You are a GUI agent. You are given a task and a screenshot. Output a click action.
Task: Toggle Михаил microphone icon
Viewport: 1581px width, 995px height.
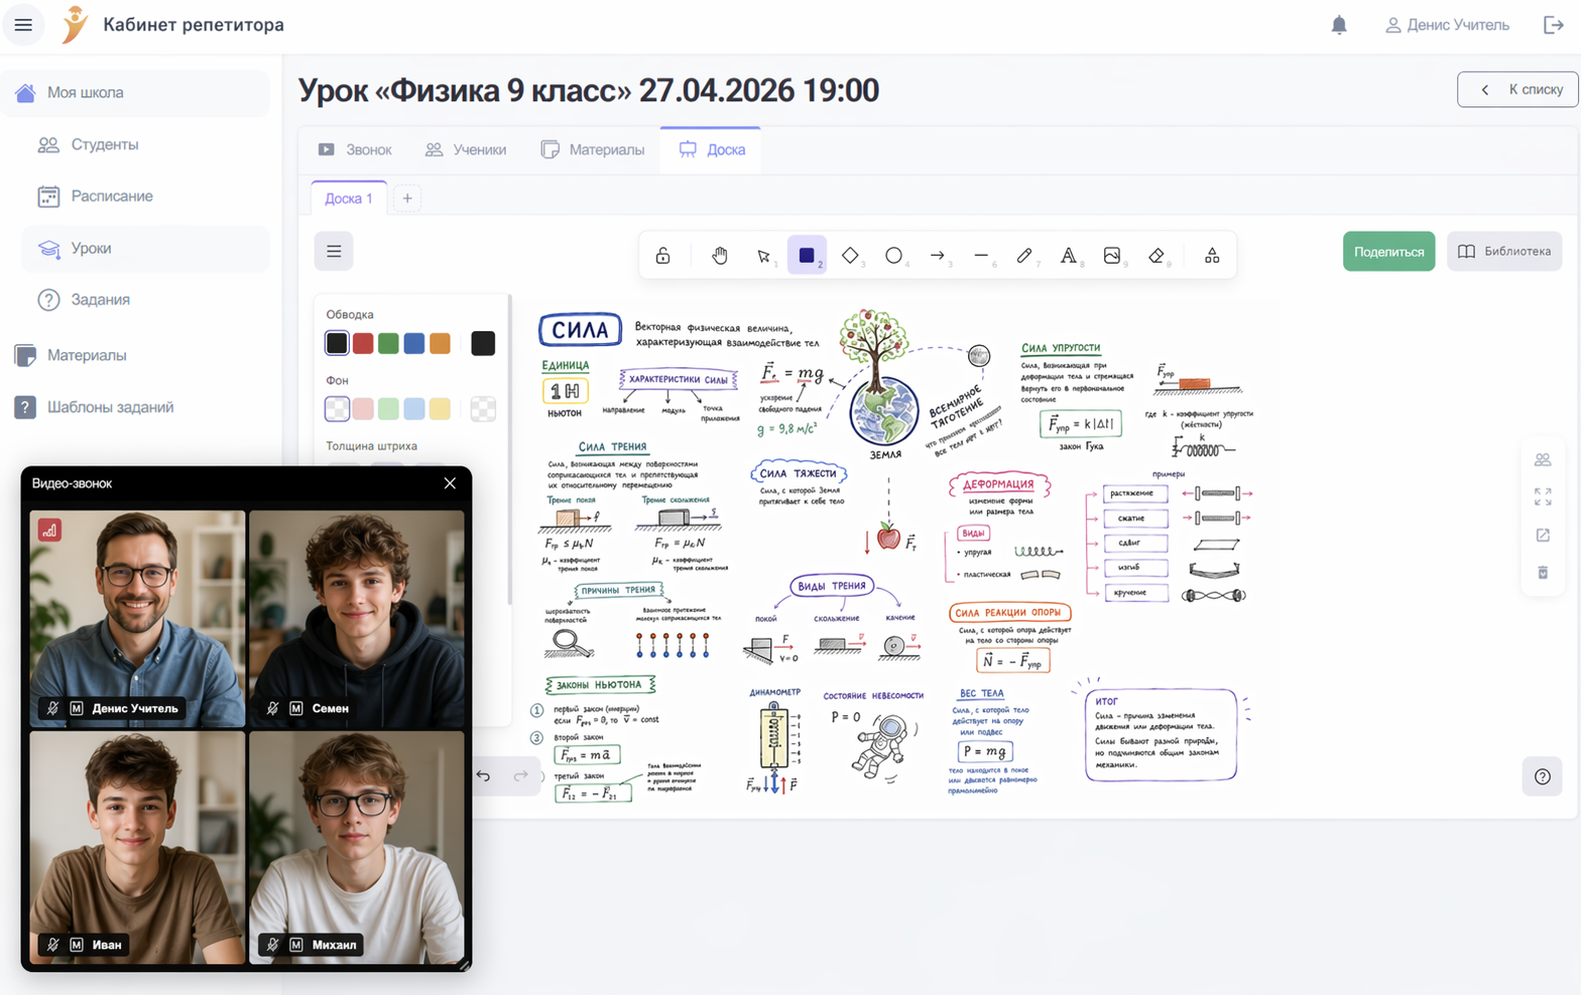point(273,944)
